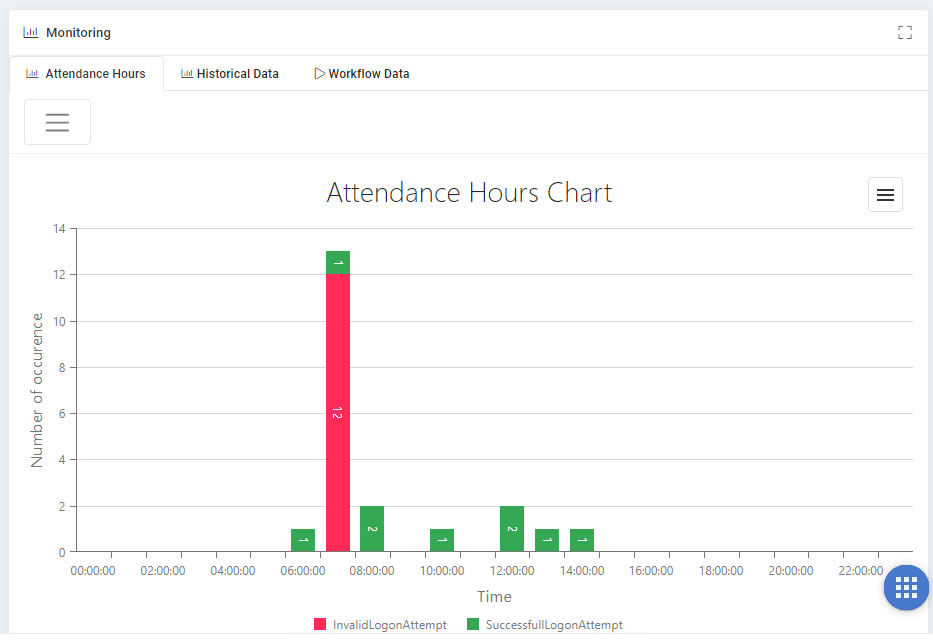Toggle SuccessfullLogonAttempt series in legend
Screen dimensions: 933x641
point(544,624)
